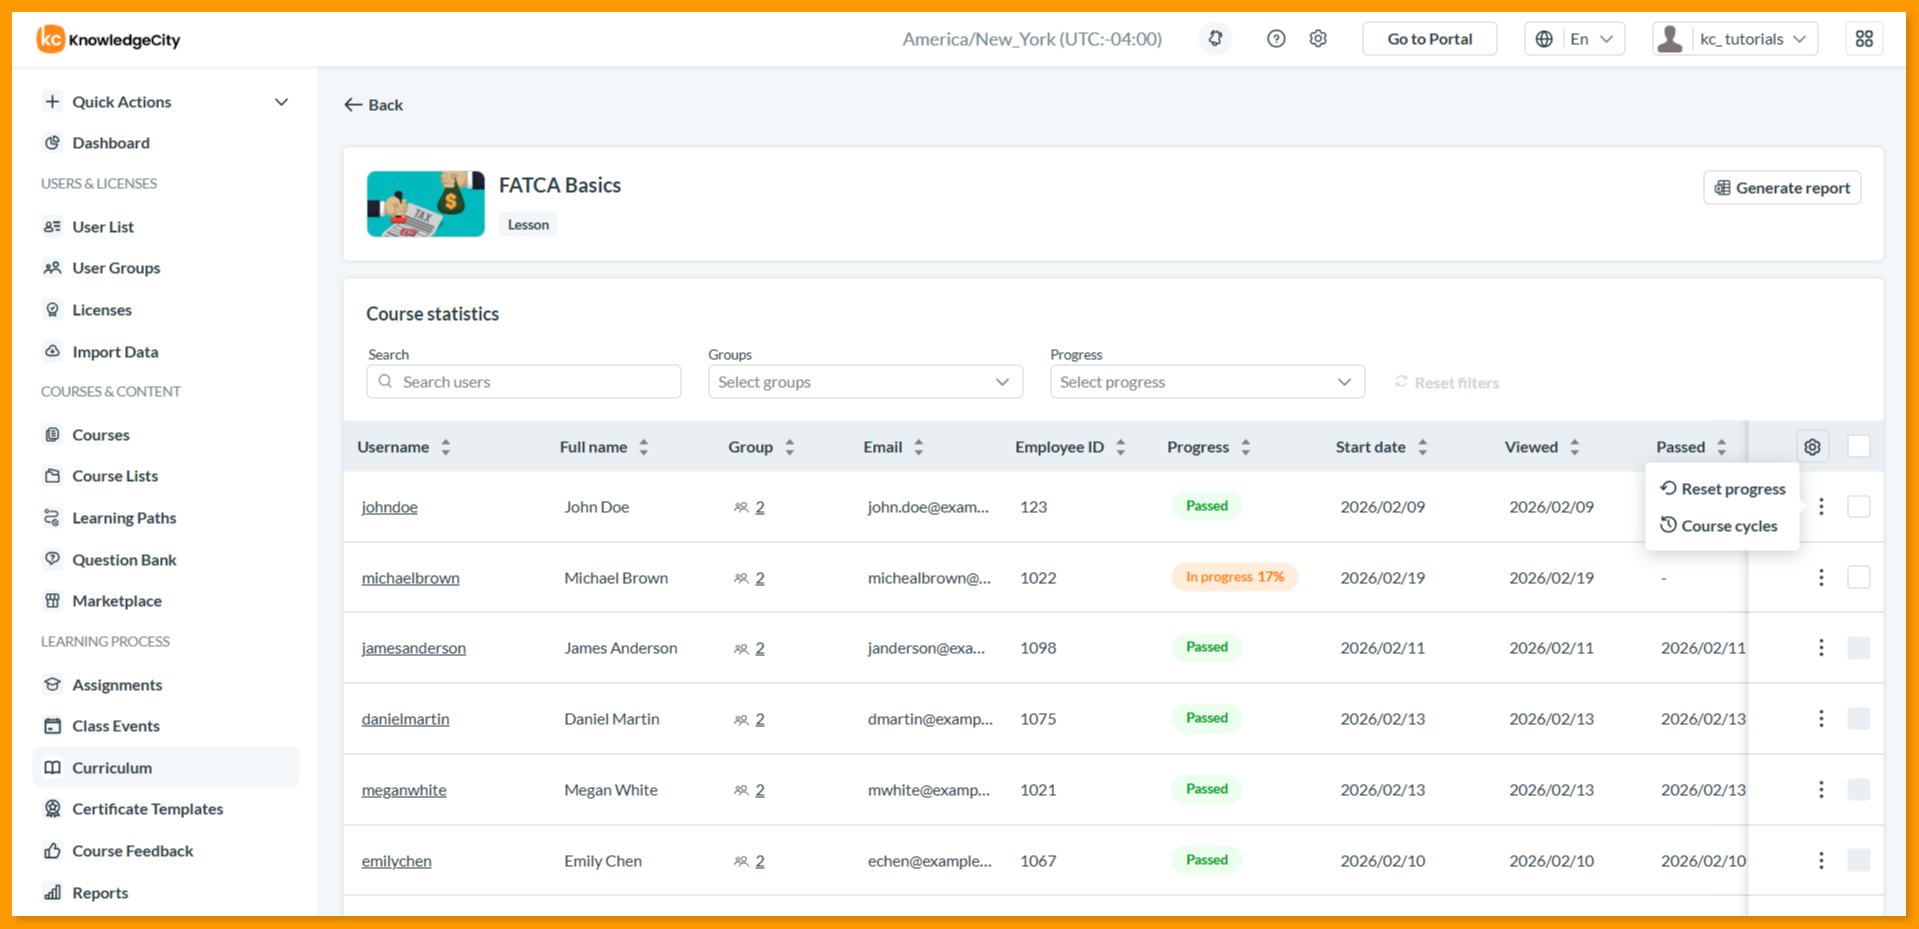Tick the select-all checkbox in the table header

click(1859, 446)
